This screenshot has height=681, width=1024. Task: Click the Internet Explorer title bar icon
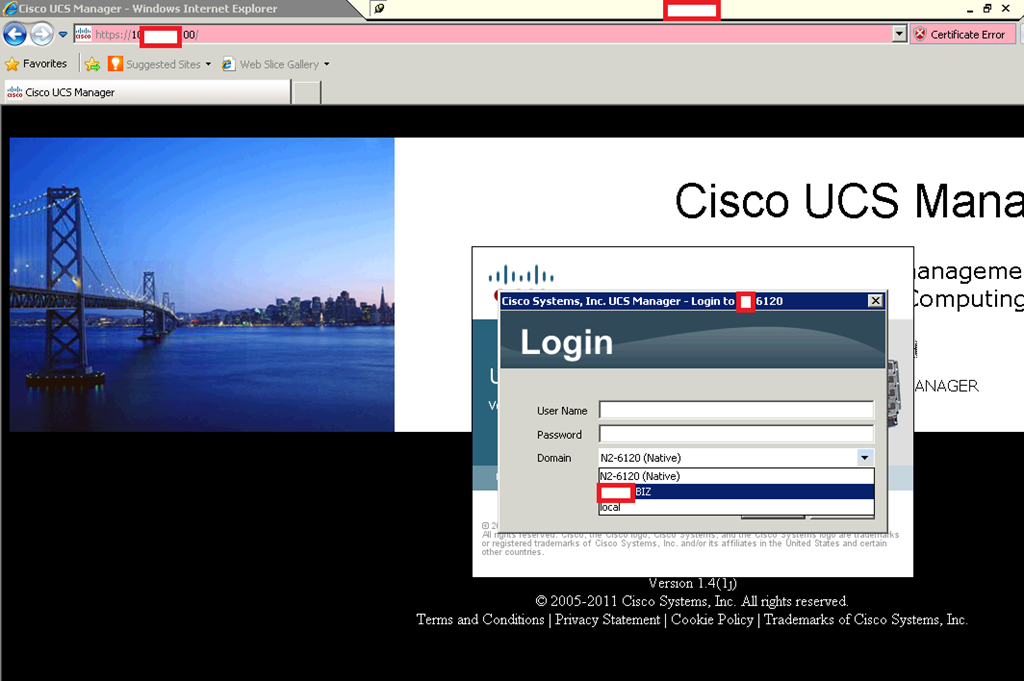tap(9, 8)
